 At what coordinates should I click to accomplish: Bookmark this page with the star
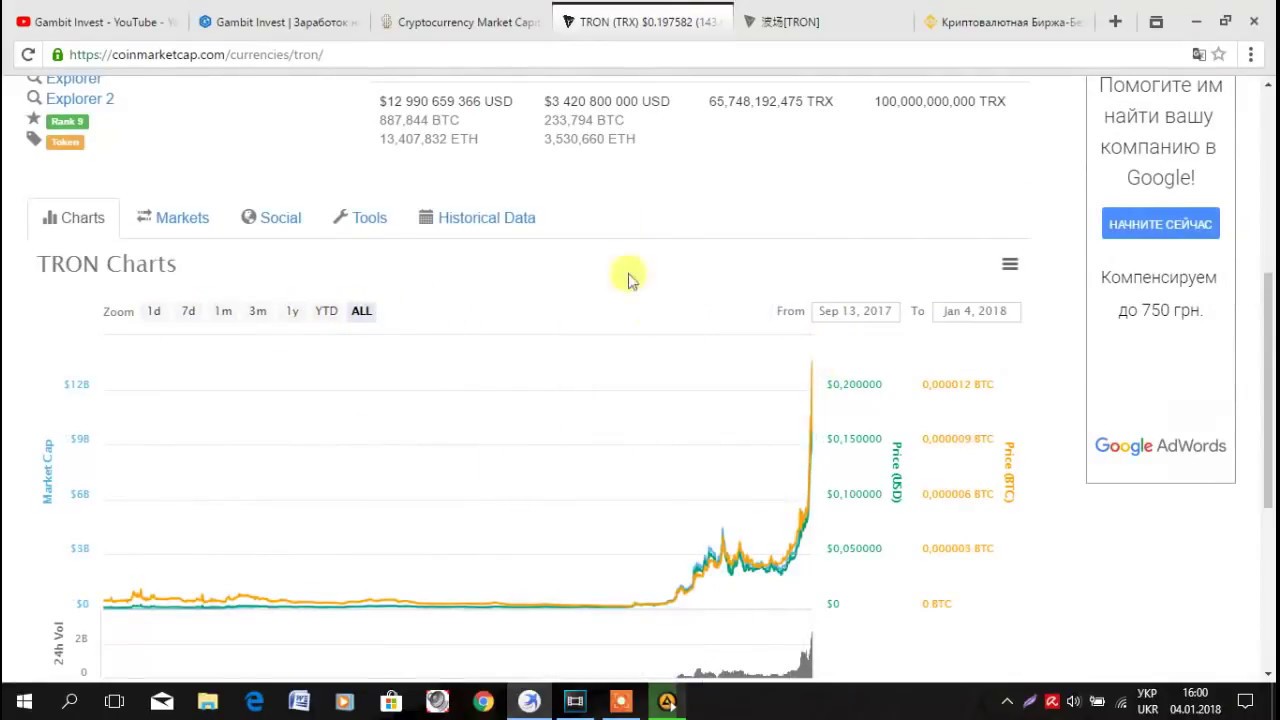(1219, 54)
